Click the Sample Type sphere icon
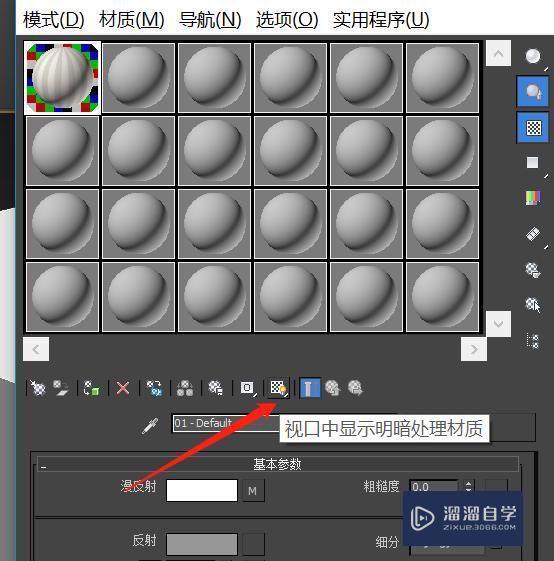This screenshot has height=561, width=554. 533,57
